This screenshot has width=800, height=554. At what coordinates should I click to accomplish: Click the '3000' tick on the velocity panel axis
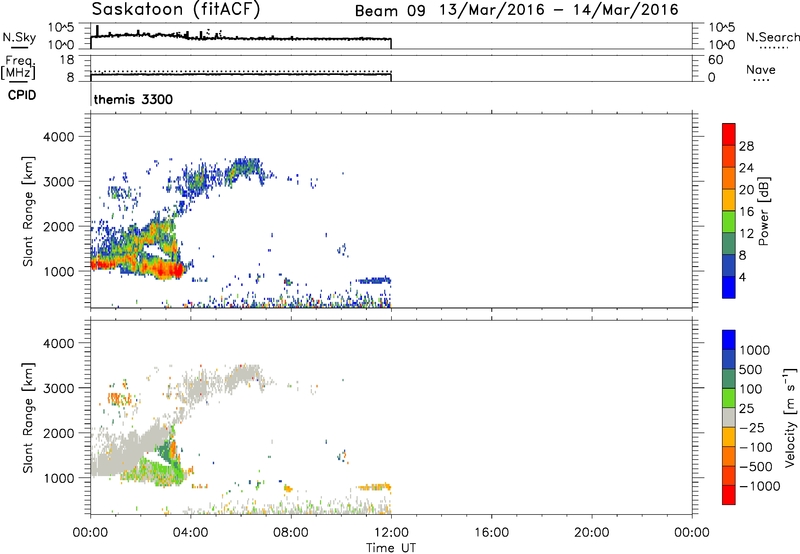click(59, 388)
